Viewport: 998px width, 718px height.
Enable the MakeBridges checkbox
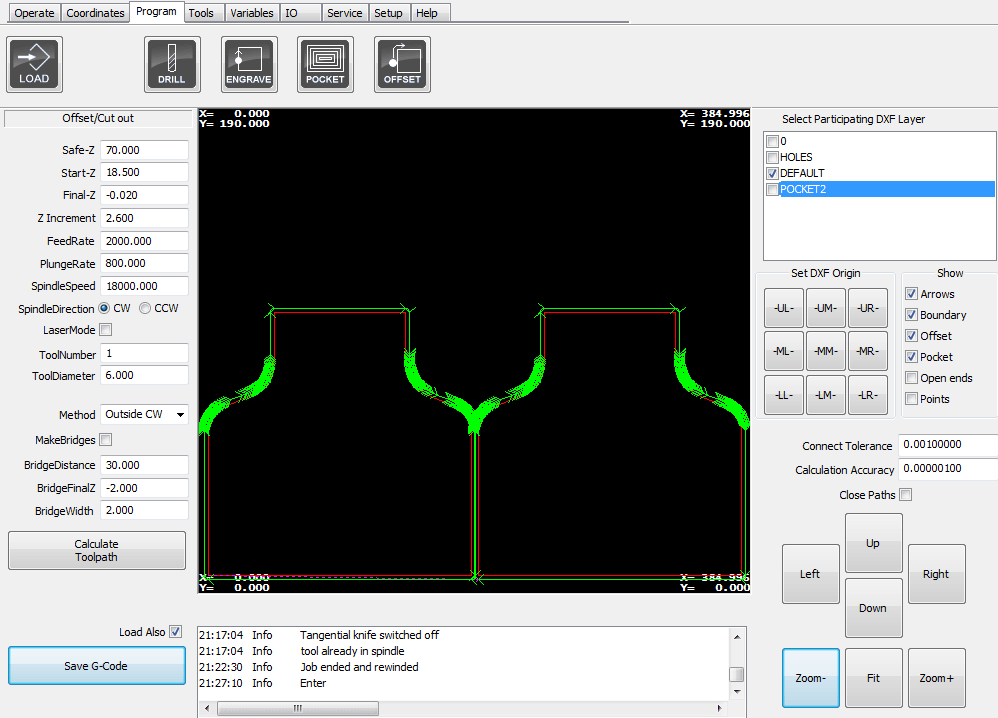pyautogui.click(x=105, y=439)
